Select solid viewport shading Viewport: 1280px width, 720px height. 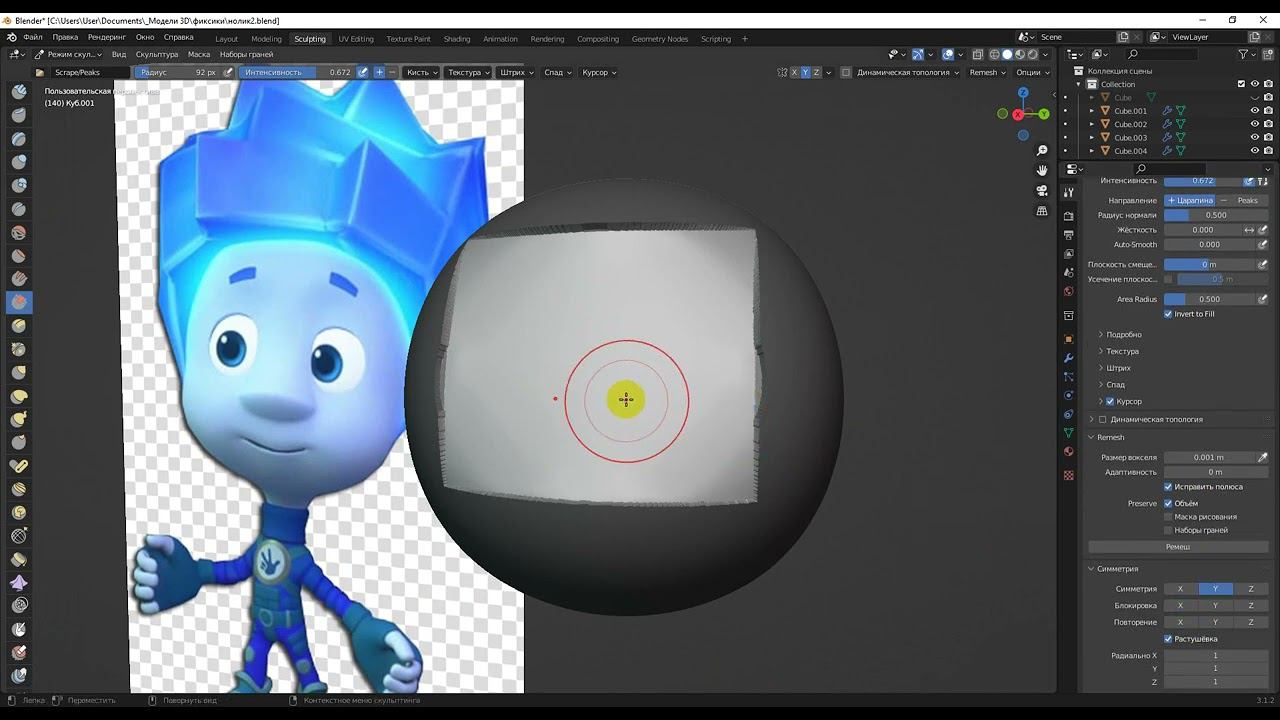tap(1007, 54)
